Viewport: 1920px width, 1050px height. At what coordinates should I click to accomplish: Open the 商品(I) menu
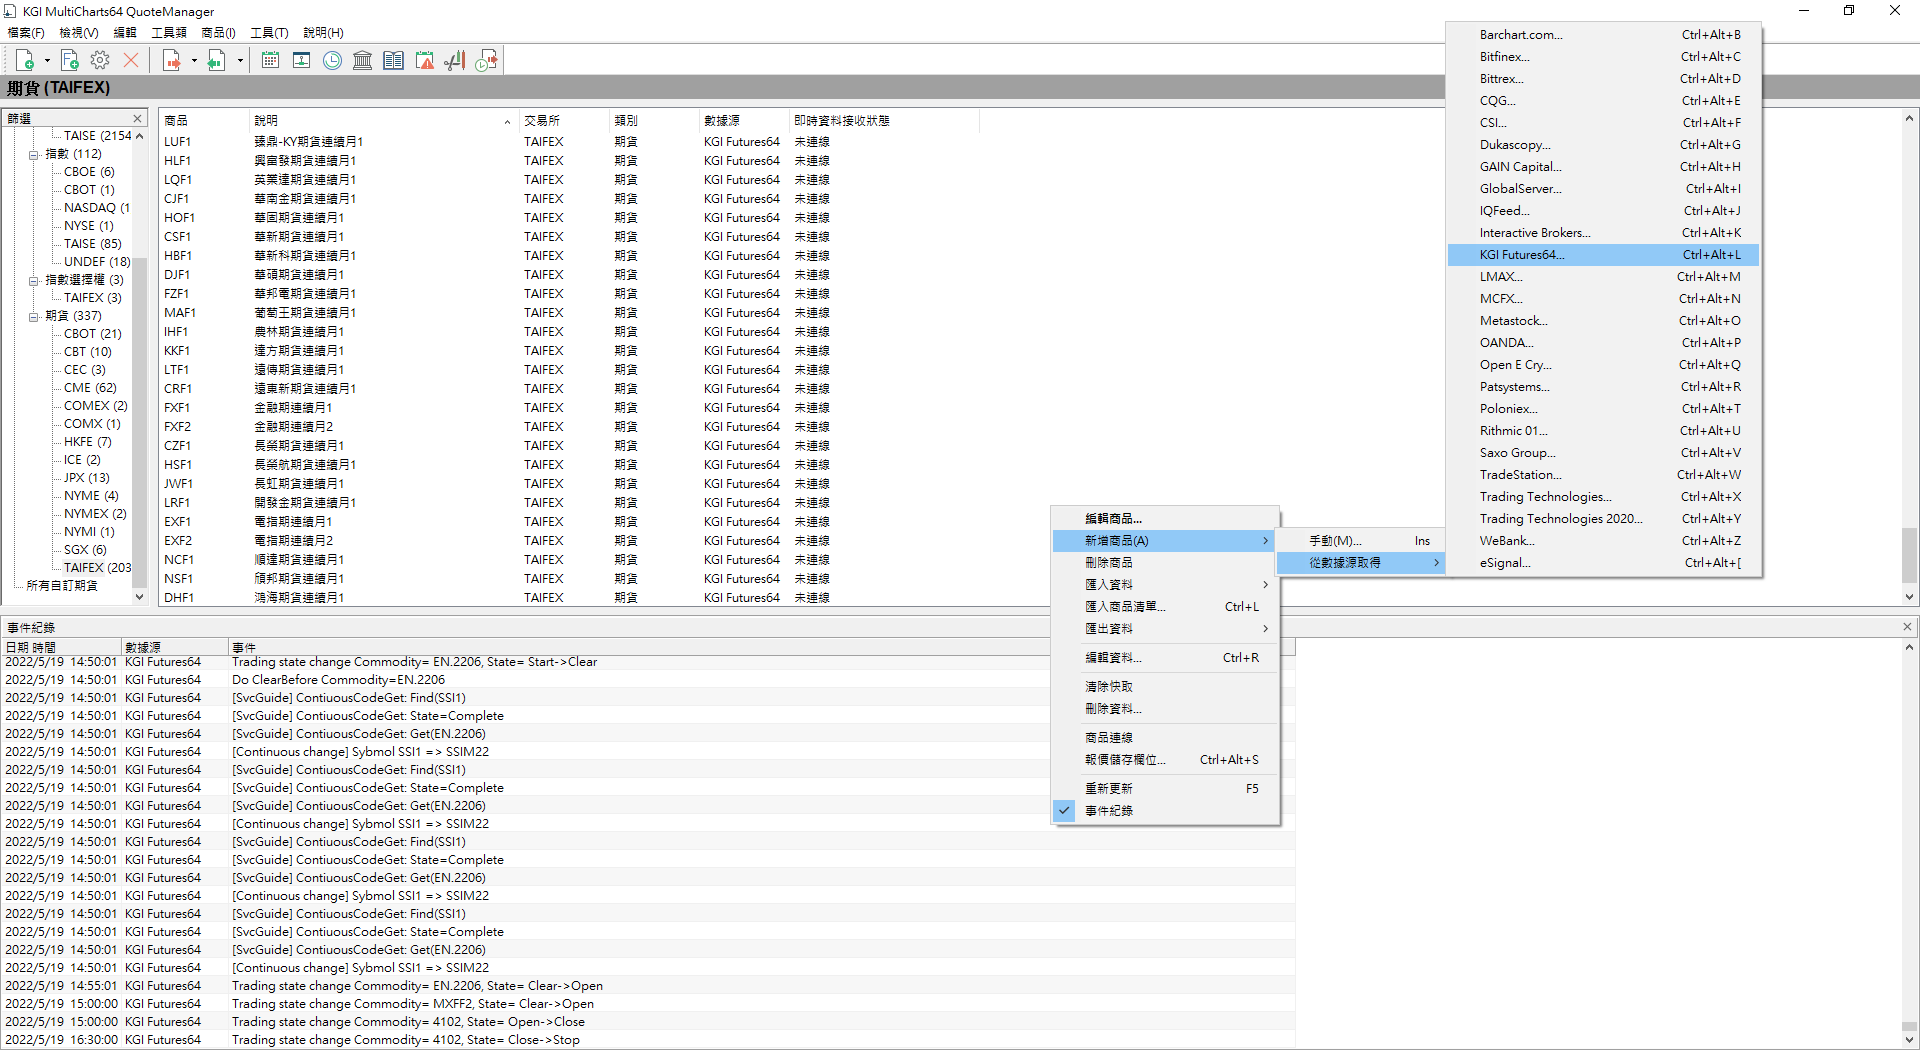[218, 33]
